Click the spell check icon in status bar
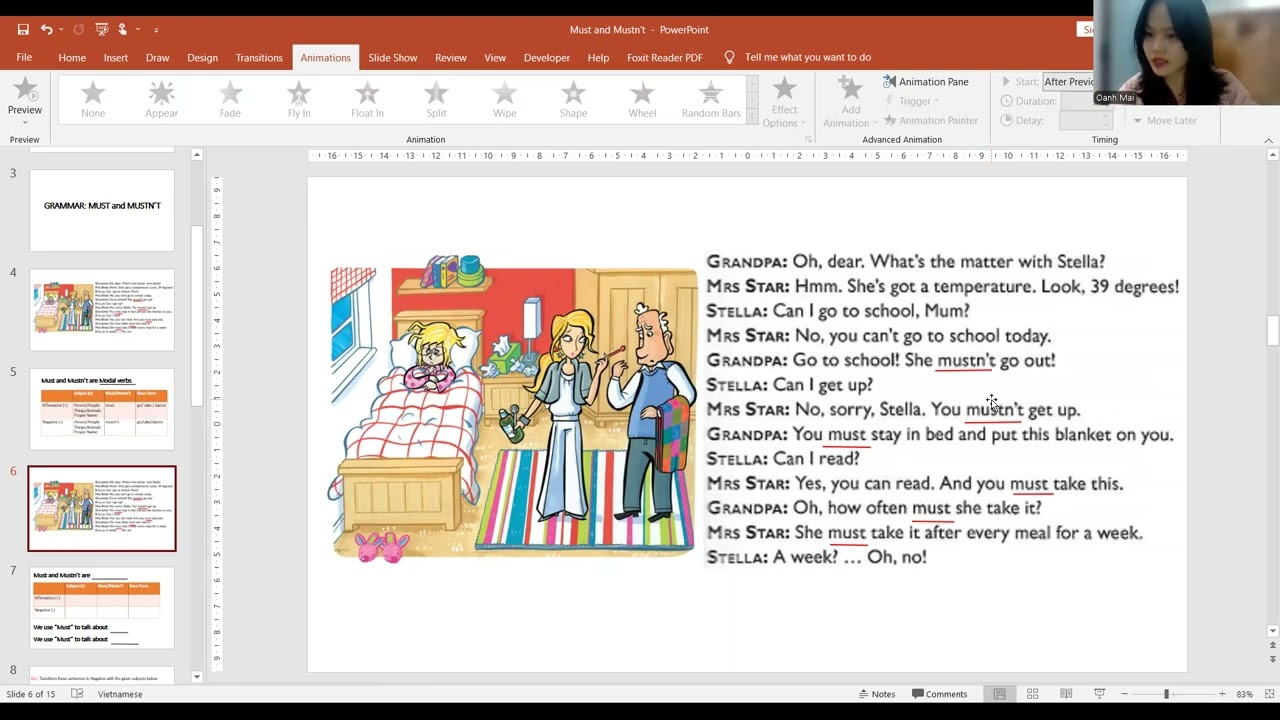This screenshot has height=720, width=1280. pyautogui.click(x=77, y=694)
